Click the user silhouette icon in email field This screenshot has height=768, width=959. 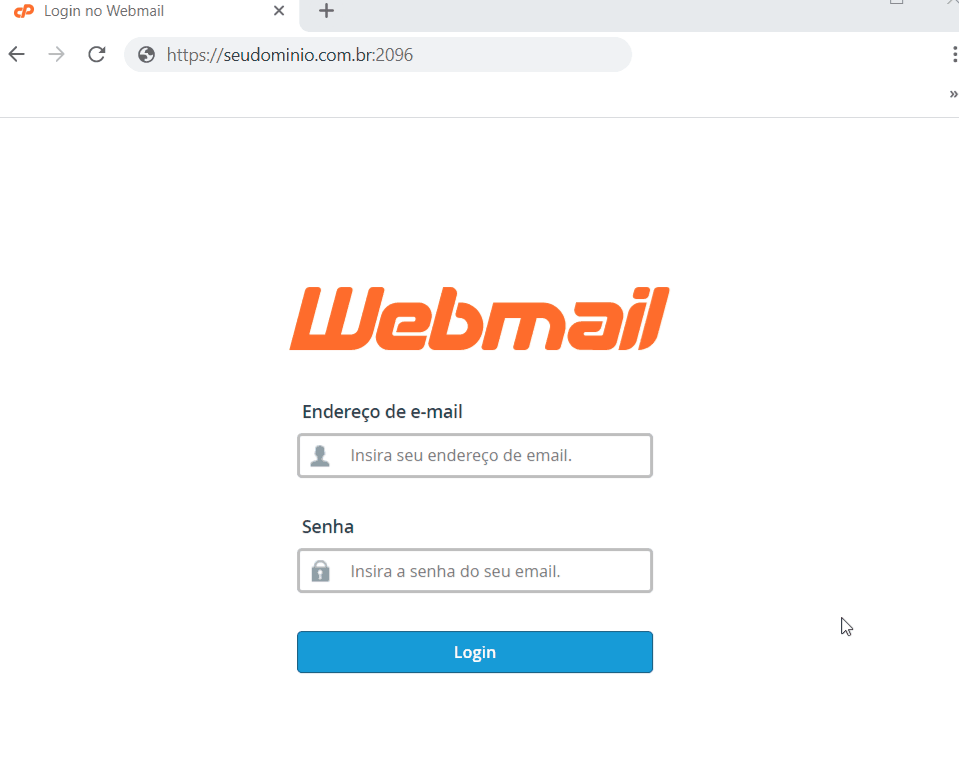point(320,456)
